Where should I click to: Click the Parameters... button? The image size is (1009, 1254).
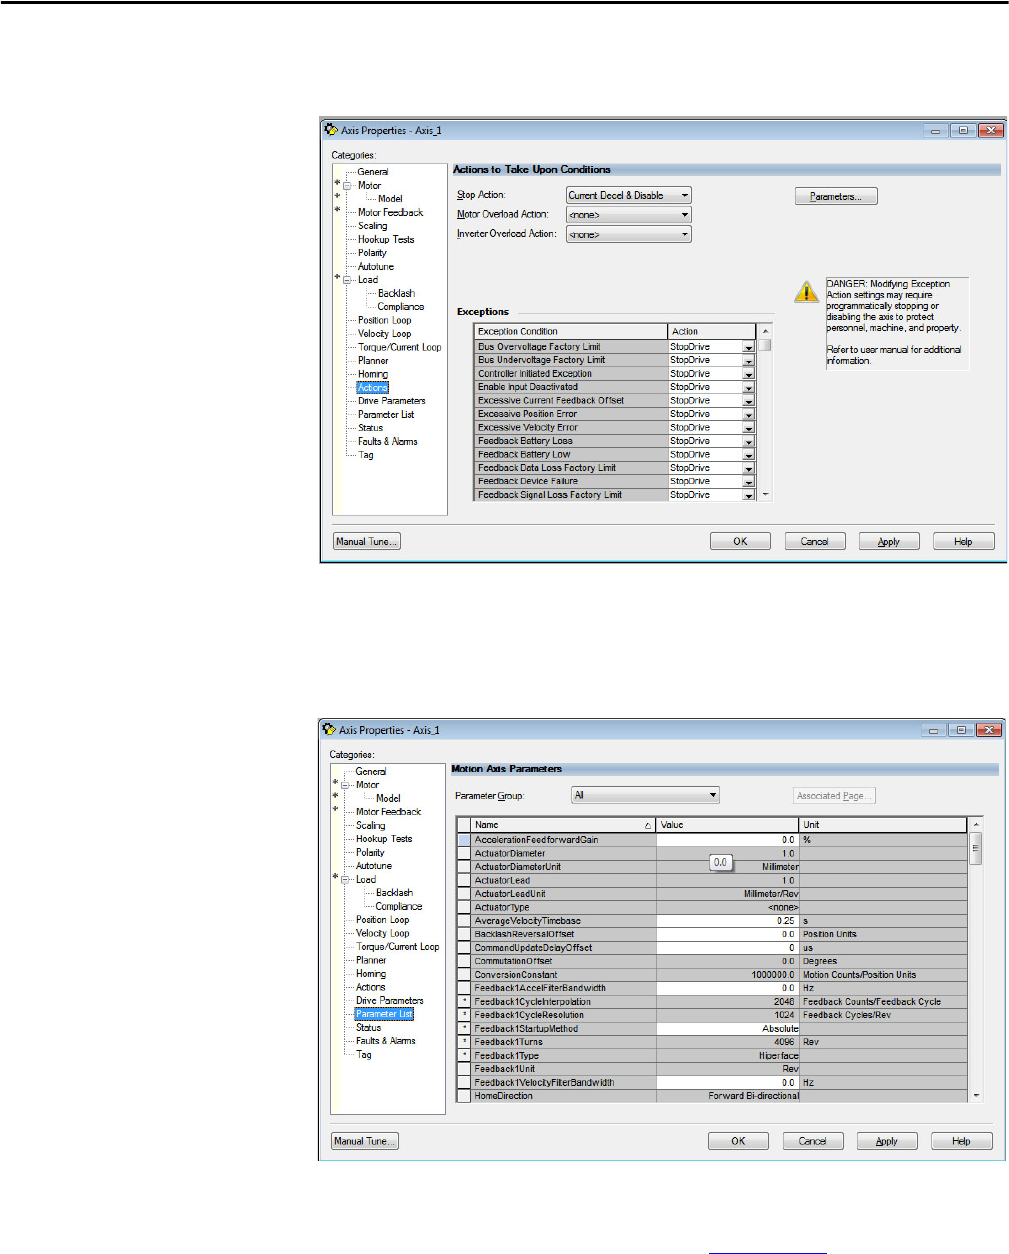(836, 197)
